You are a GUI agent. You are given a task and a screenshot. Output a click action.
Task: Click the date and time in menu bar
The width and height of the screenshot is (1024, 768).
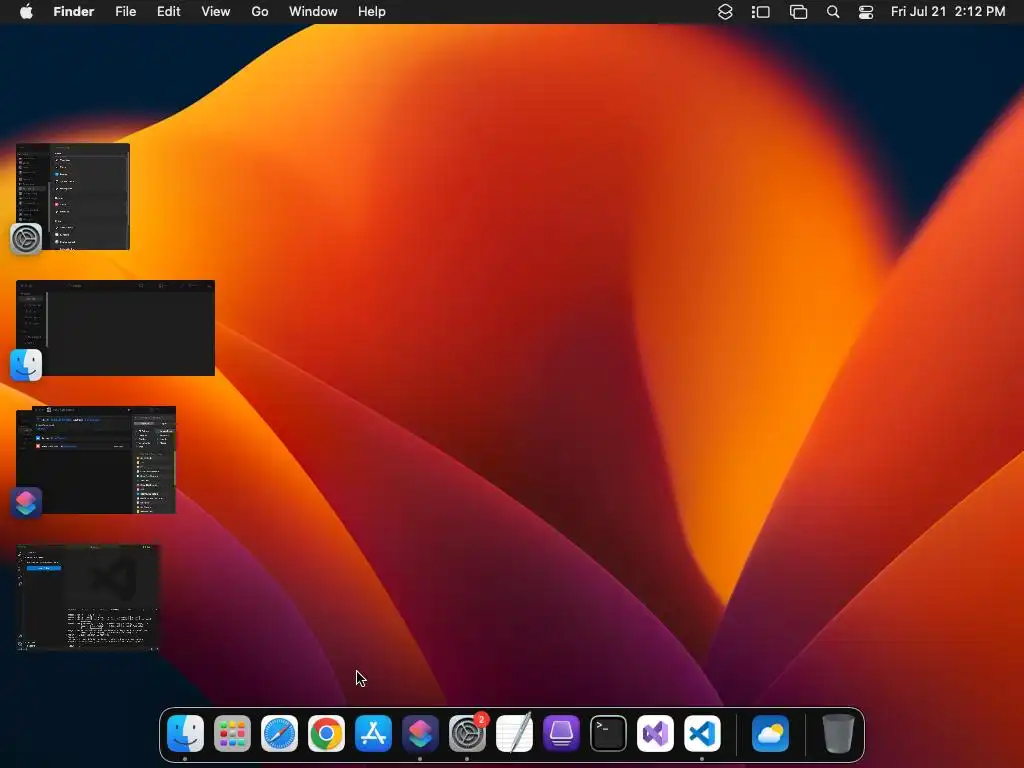(x=948, y=12)
